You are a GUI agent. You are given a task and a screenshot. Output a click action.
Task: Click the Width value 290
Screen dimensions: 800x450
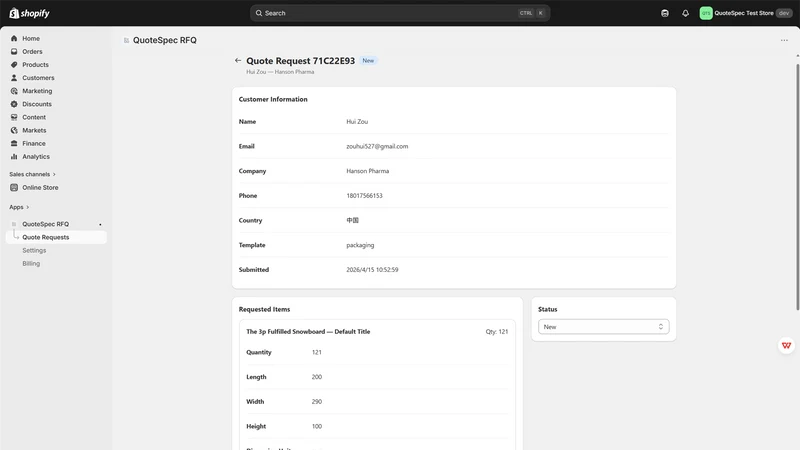coord(317,402)
